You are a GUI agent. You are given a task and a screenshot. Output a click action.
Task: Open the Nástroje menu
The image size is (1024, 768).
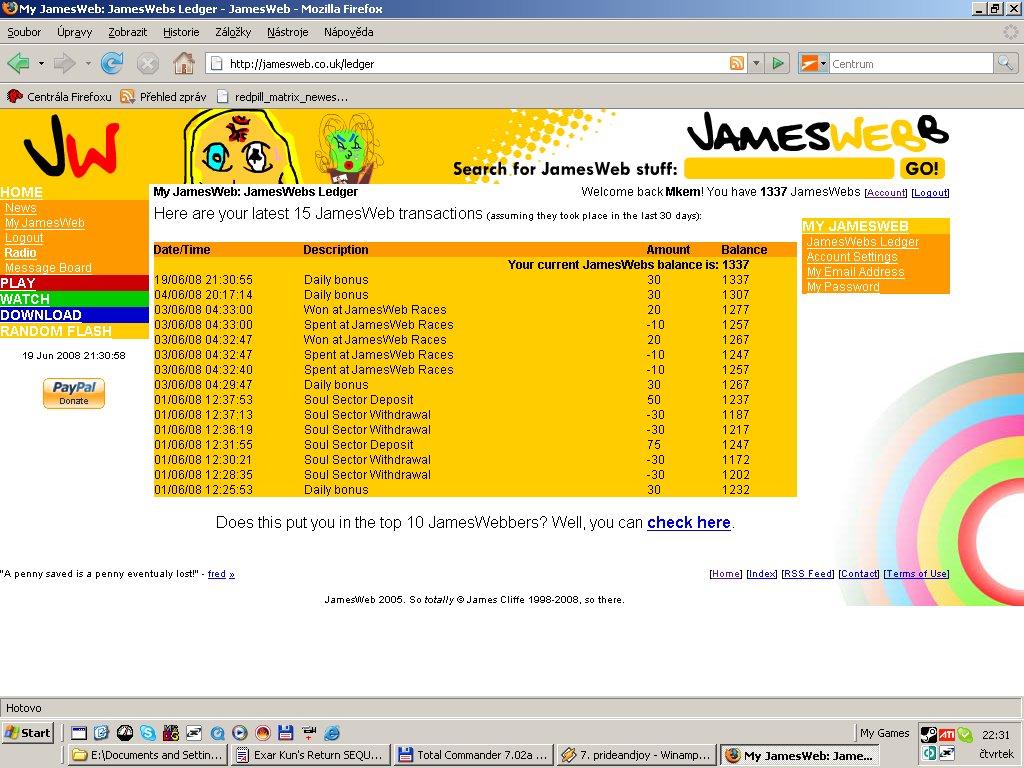coord(287,32)
